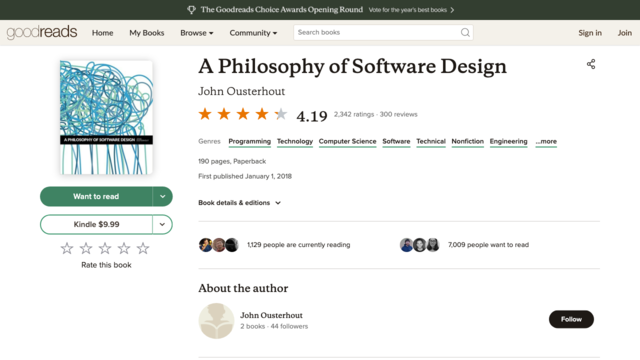640x360 pixels.
Task: Click the search magnifier icon
Action: (x=465, y=32)
